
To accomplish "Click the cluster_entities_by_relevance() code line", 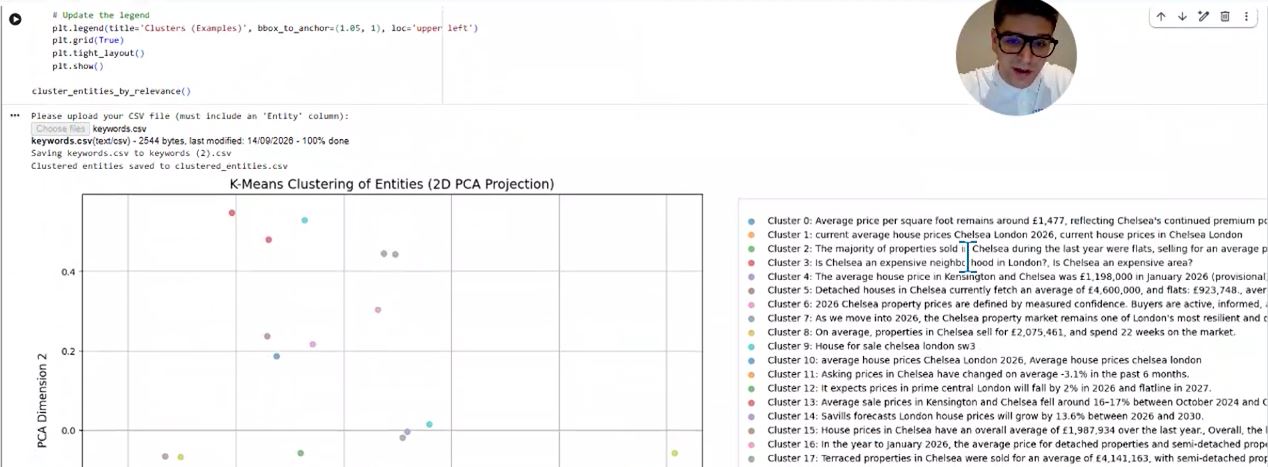I will [x=111, y=91].
